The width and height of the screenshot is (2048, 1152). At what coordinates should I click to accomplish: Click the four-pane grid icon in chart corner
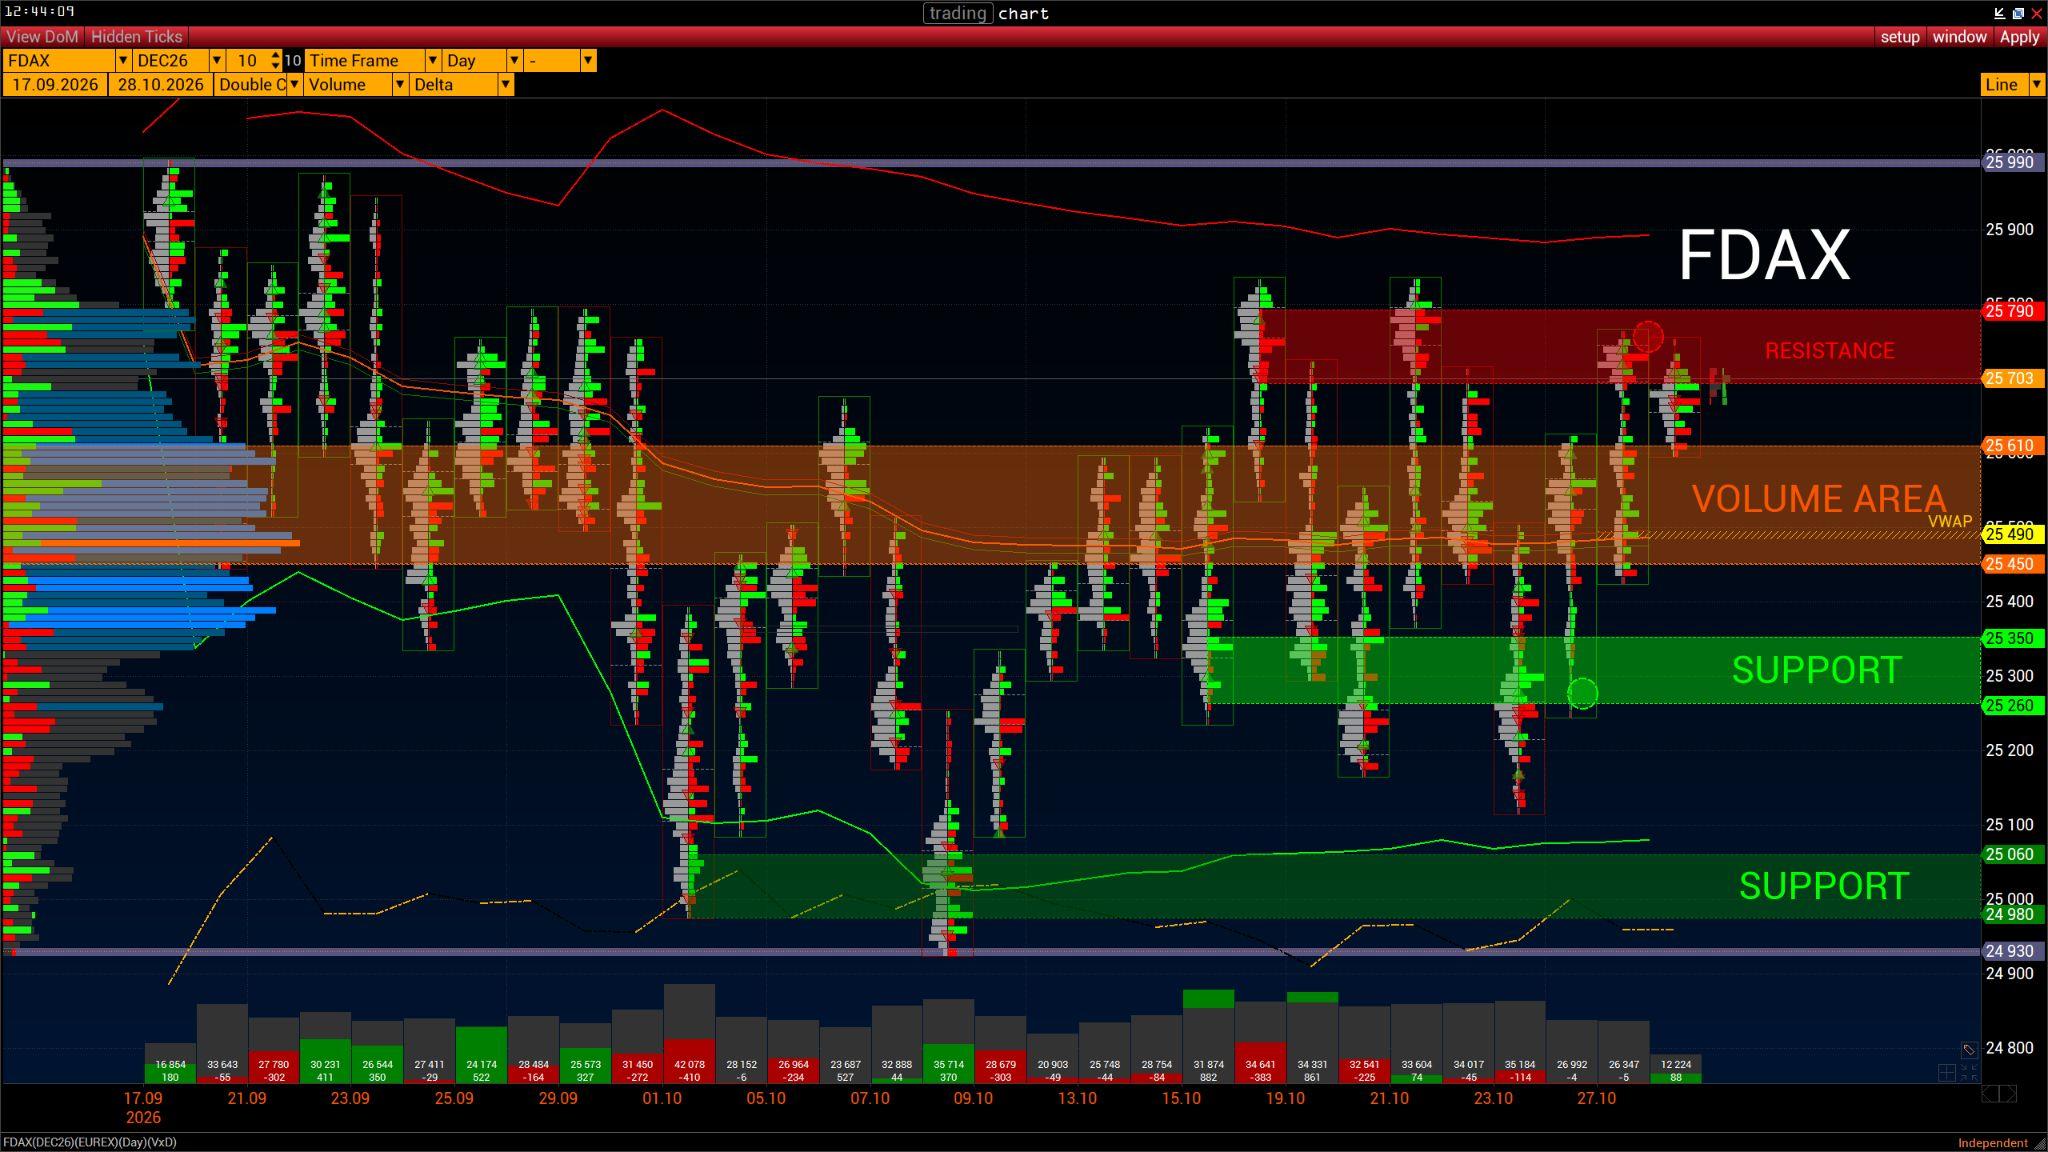click(1946, 1073)
